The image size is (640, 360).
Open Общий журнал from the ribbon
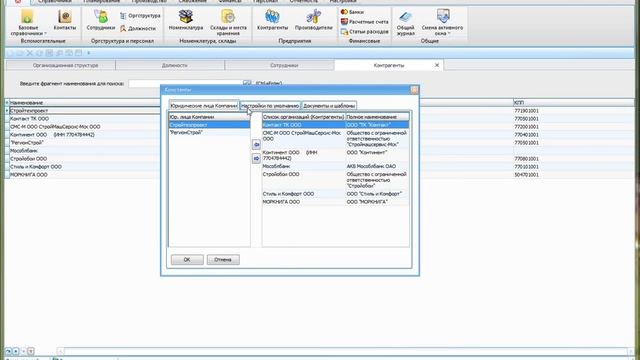click(x=406, y=23)
